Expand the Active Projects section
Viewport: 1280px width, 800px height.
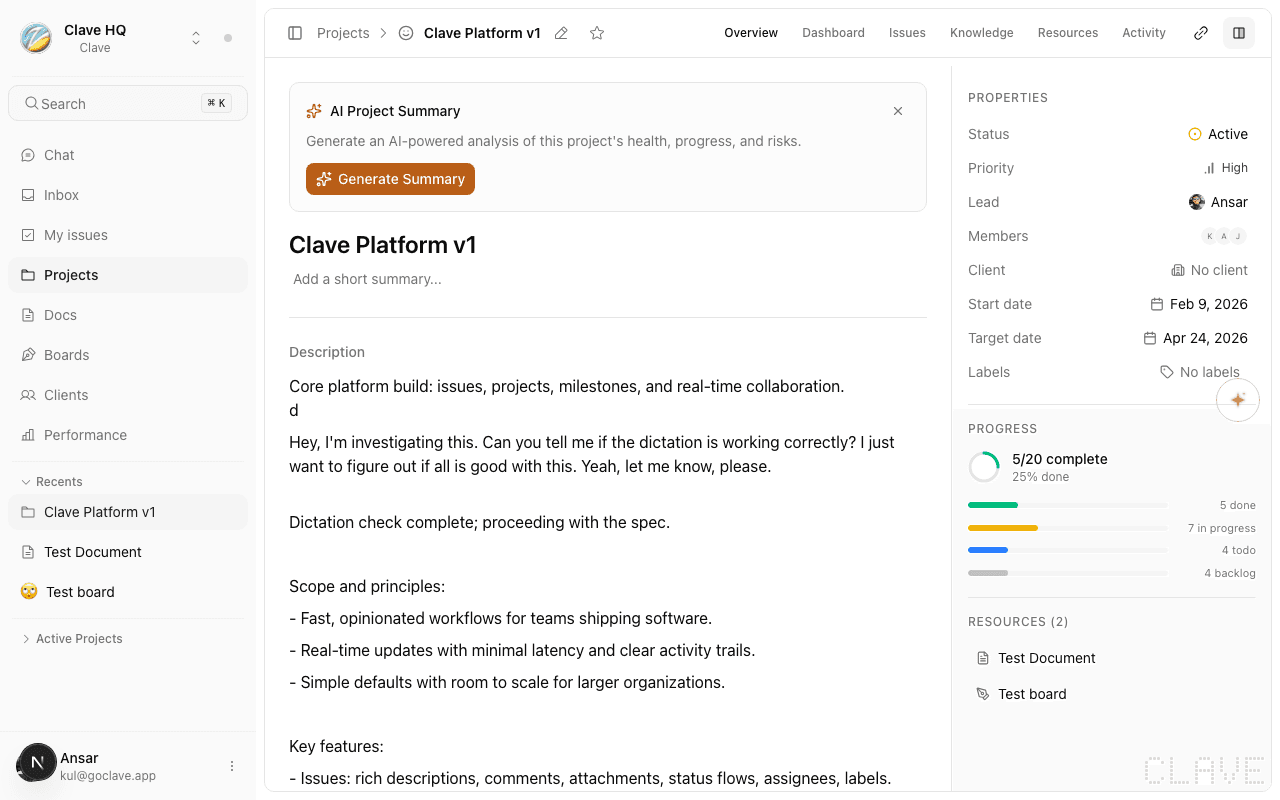click(78, 638)
